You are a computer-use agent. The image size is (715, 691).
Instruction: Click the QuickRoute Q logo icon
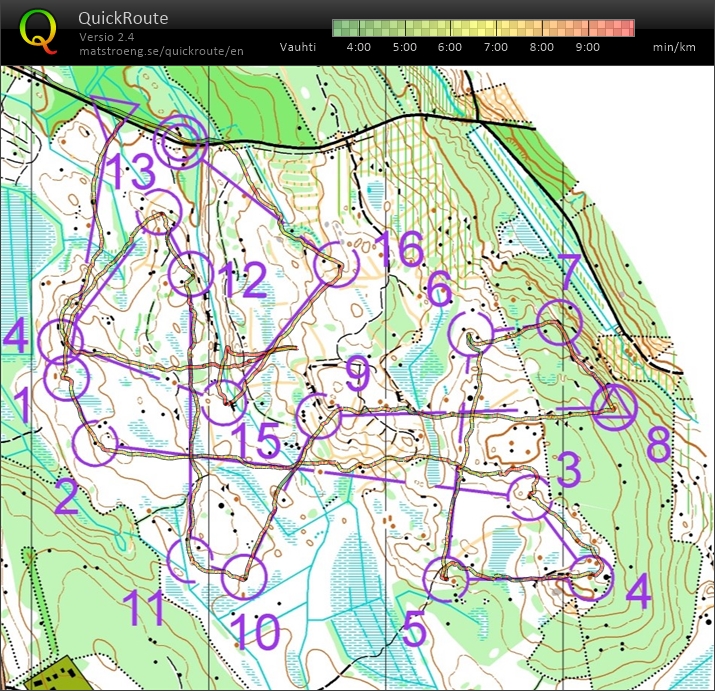coord(38,31)
